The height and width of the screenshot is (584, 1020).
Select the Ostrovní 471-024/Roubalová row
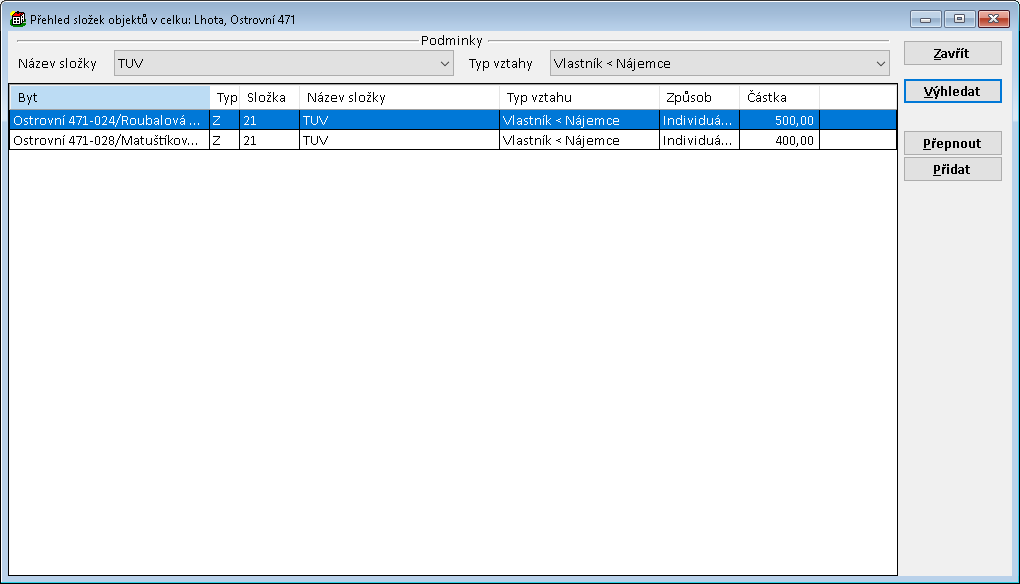pos(105,120)
